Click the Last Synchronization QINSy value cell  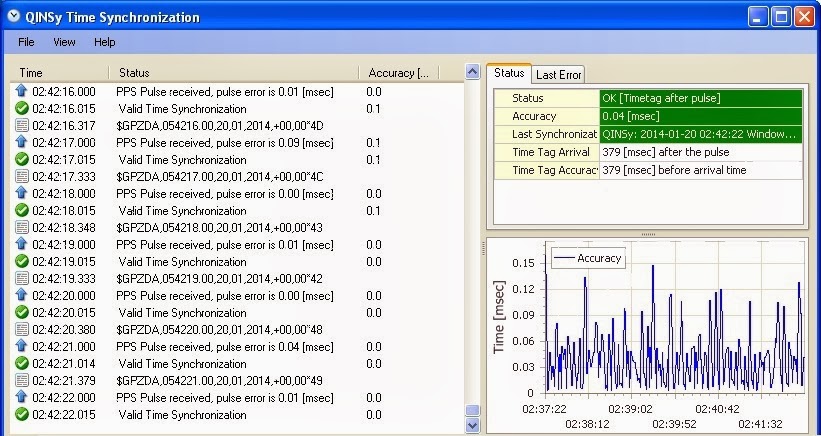tap(701, 134)
